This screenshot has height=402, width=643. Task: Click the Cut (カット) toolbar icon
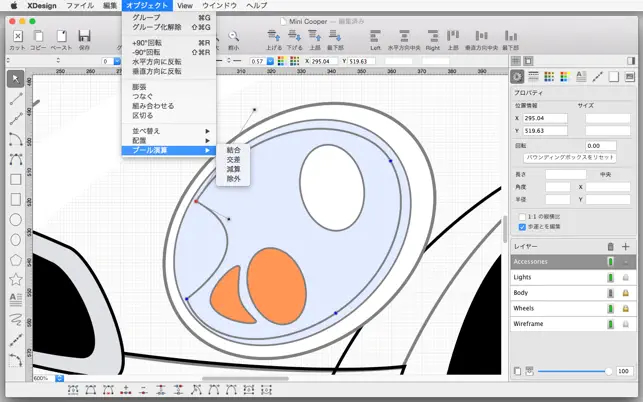(17, 37)
